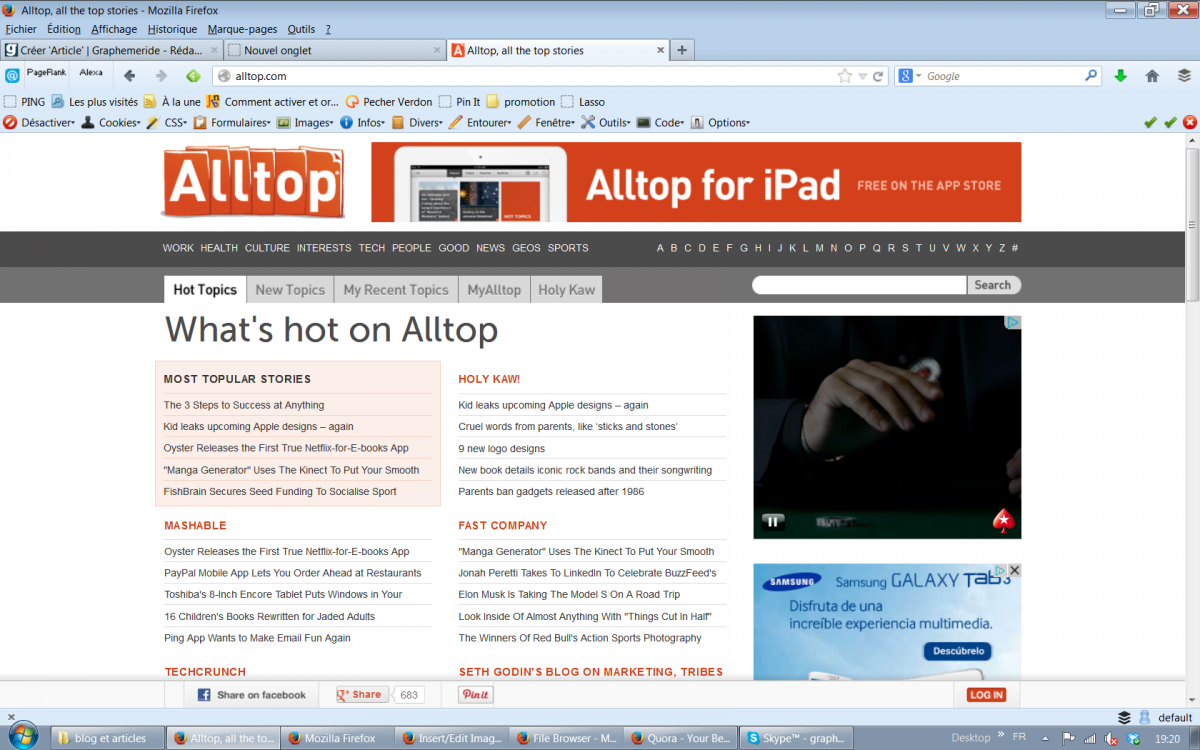Open the Désactiver dropdown
1200x750 pixels.
[x=39, y=122]
